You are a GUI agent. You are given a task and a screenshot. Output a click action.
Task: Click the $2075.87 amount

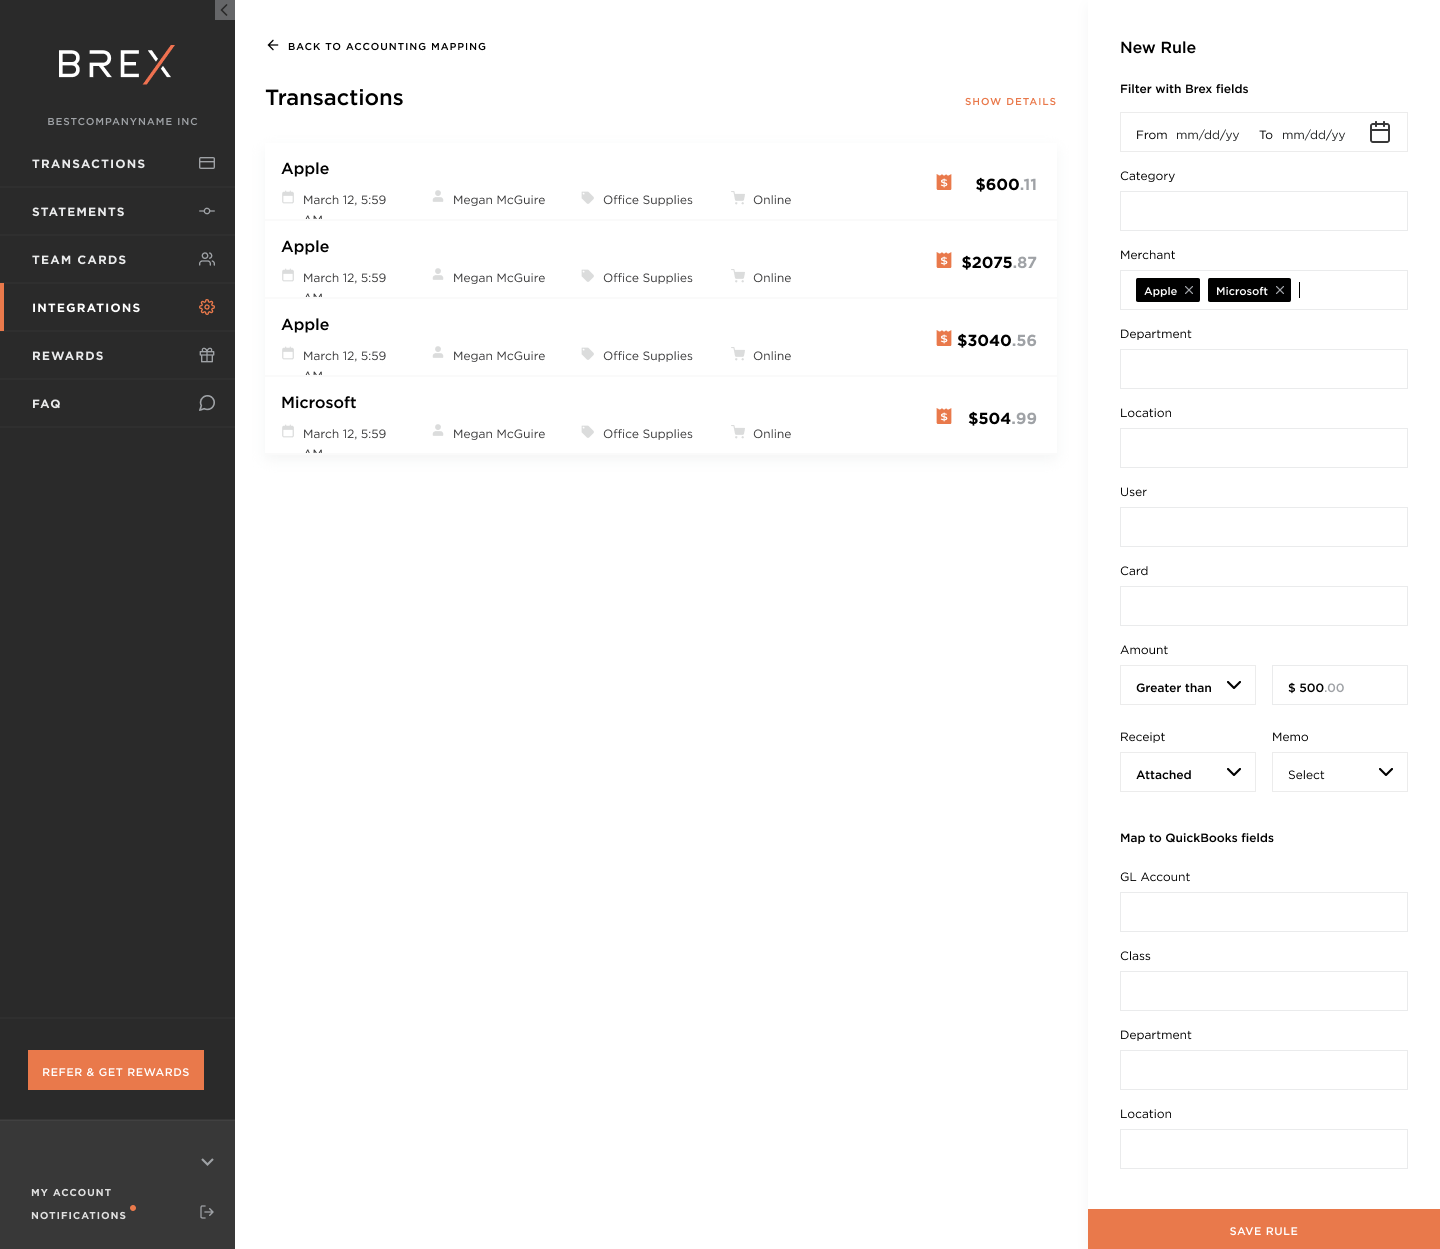coord(999,262)
